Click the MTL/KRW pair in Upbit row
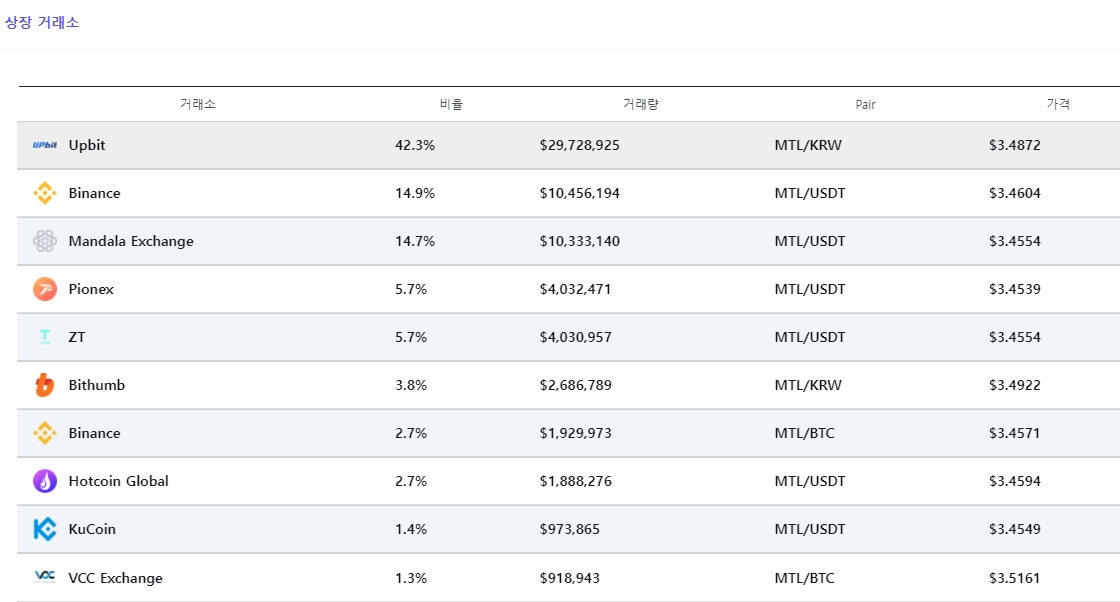The height and width of the screenshot is (602, 1120). (808, 145)
